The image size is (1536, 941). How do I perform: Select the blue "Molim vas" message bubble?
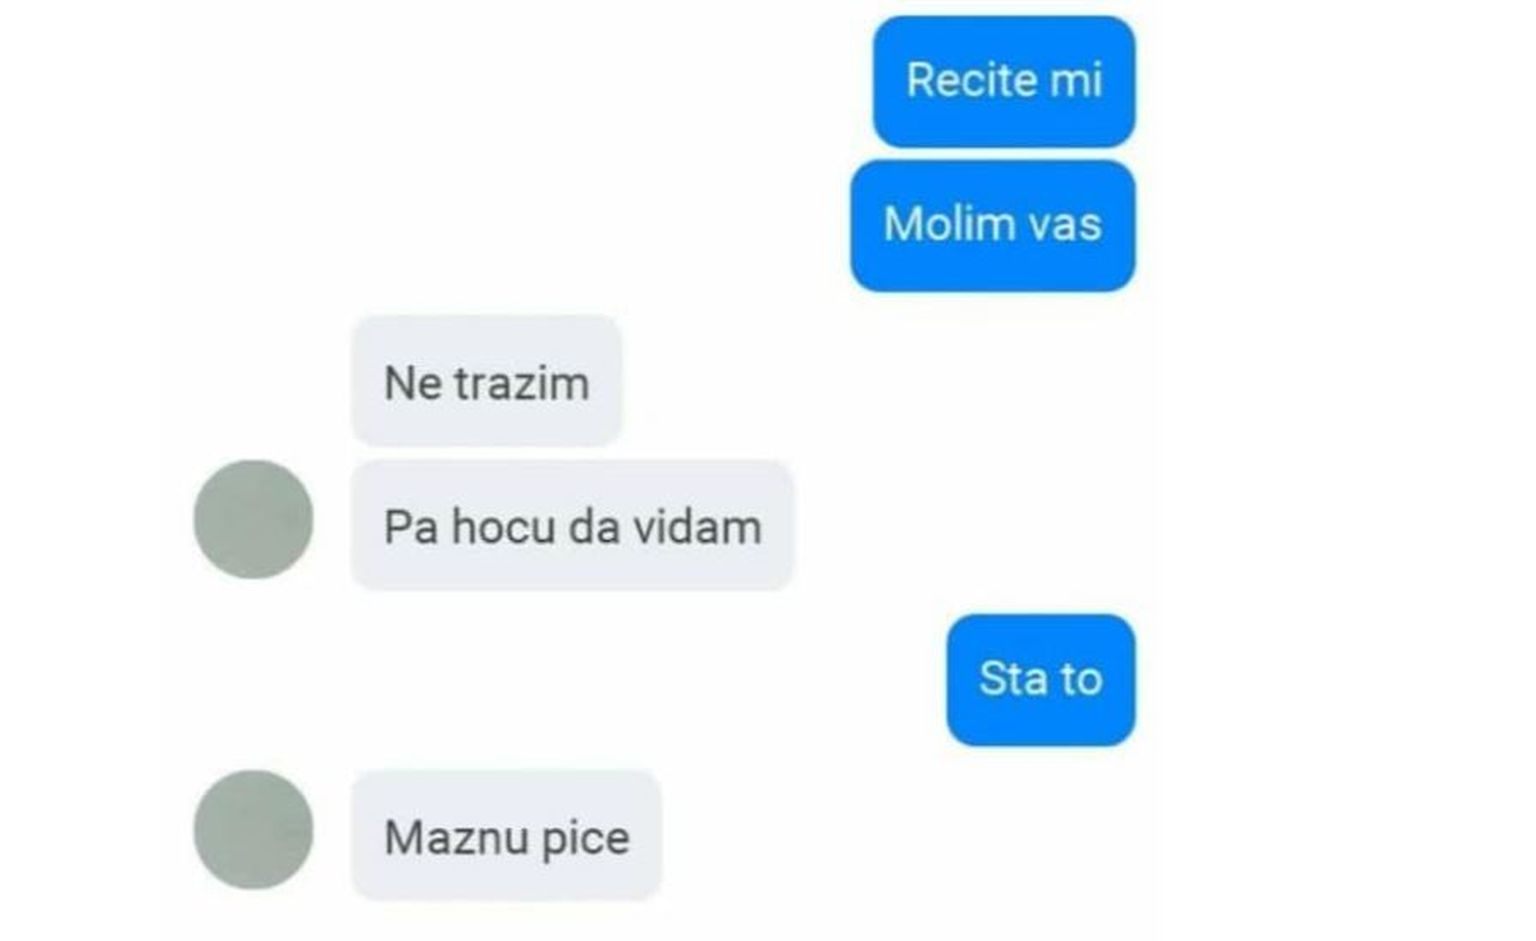click(x=993, y=225)
